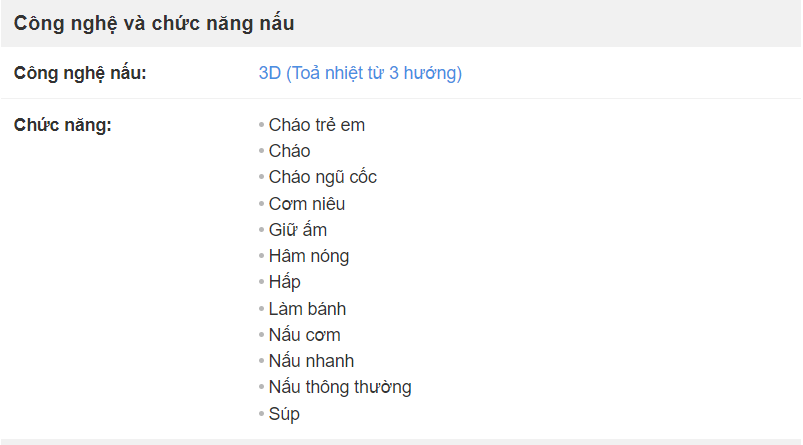Click the bullet beside Súp
The height and width of the screenshot is (445, 803).
coord(261,413)
